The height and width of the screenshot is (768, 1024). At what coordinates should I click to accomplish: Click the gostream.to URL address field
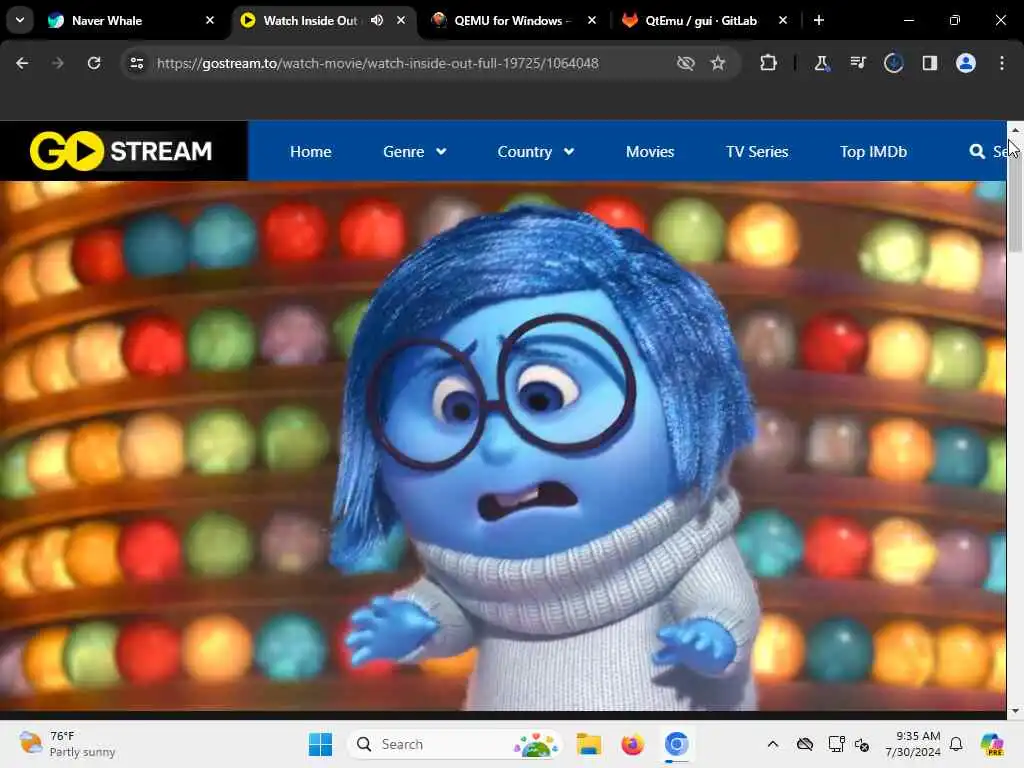click(377, 63)
